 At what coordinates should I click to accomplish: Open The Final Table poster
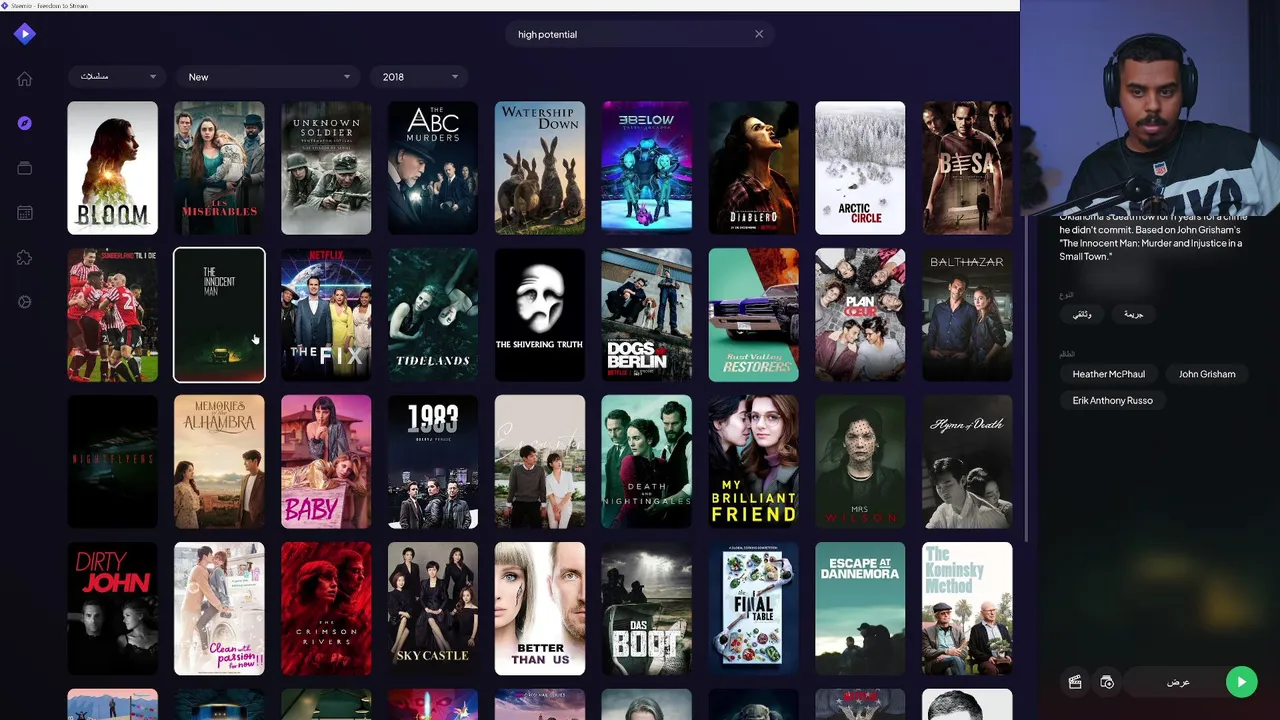[x=753, y=609]
